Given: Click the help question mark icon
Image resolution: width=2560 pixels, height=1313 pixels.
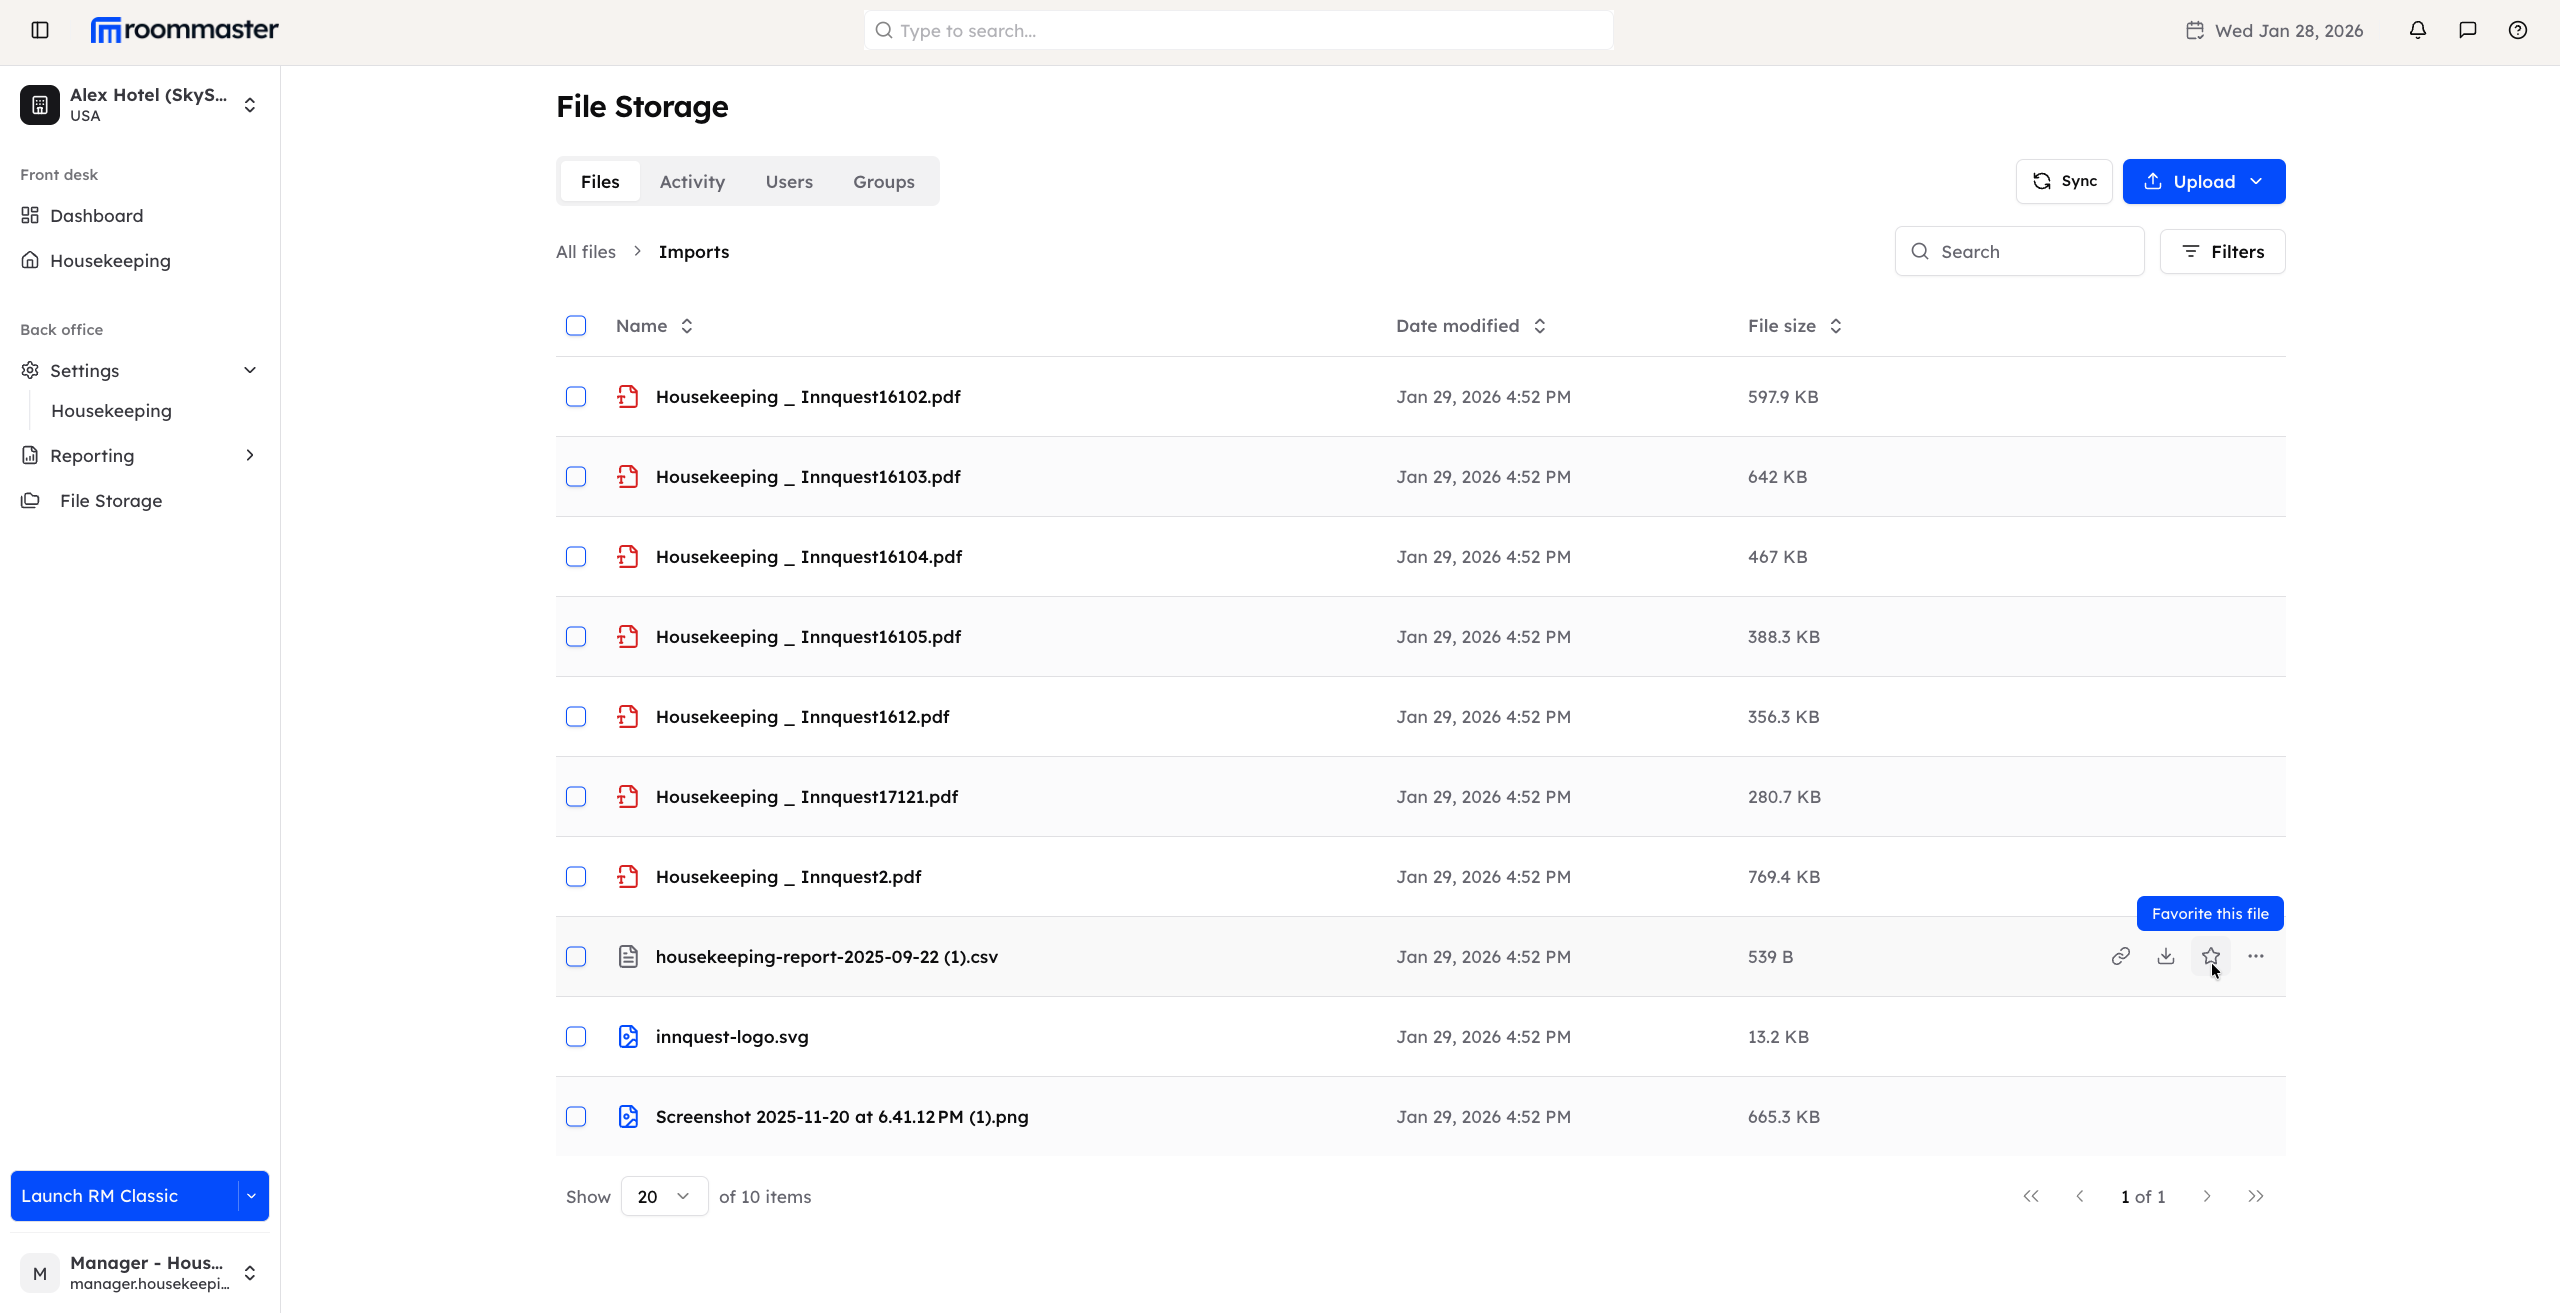Looking at the screenshot, I should (2517, 30).
